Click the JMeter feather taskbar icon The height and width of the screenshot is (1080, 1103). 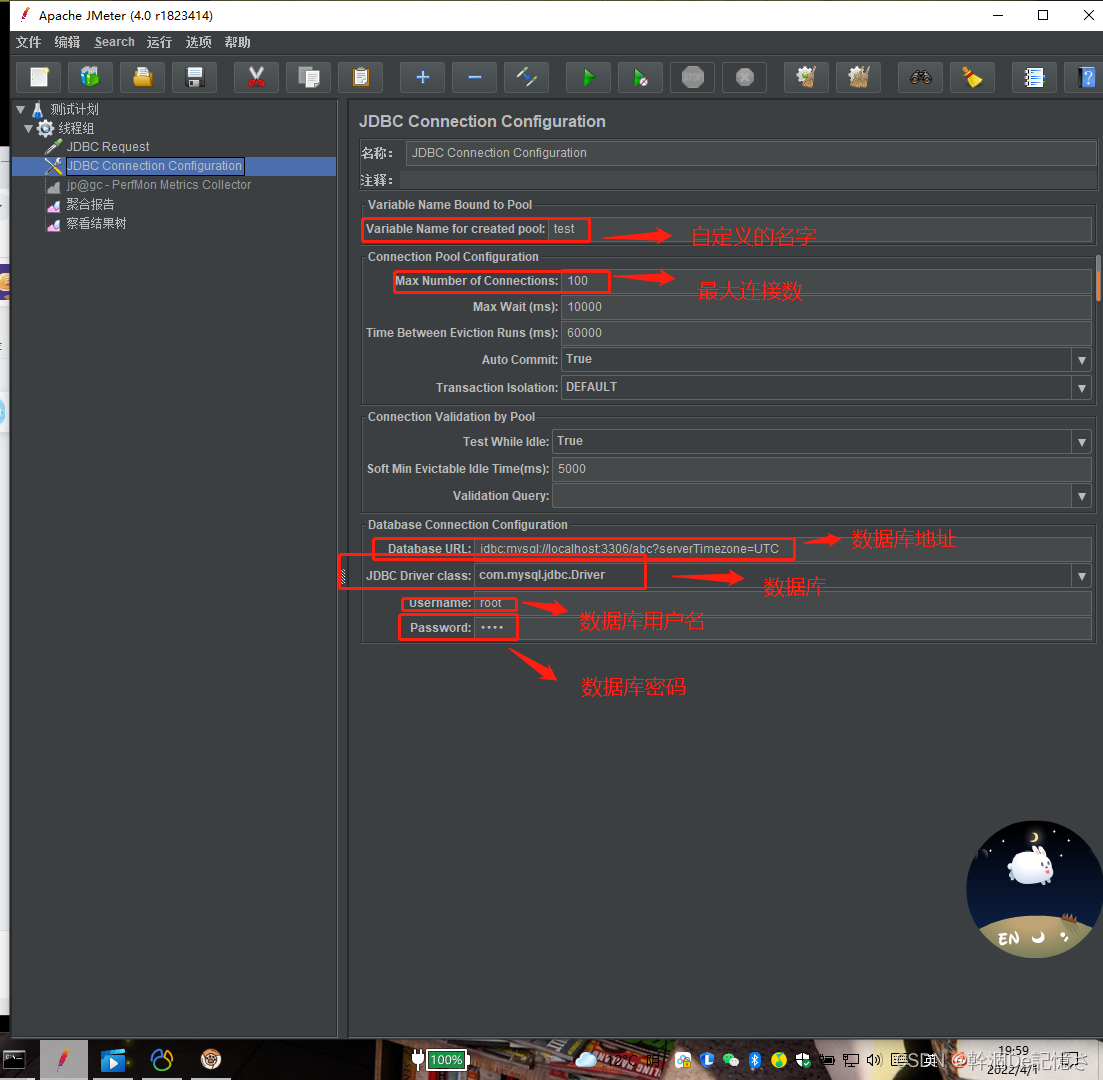pos(63,1060)
